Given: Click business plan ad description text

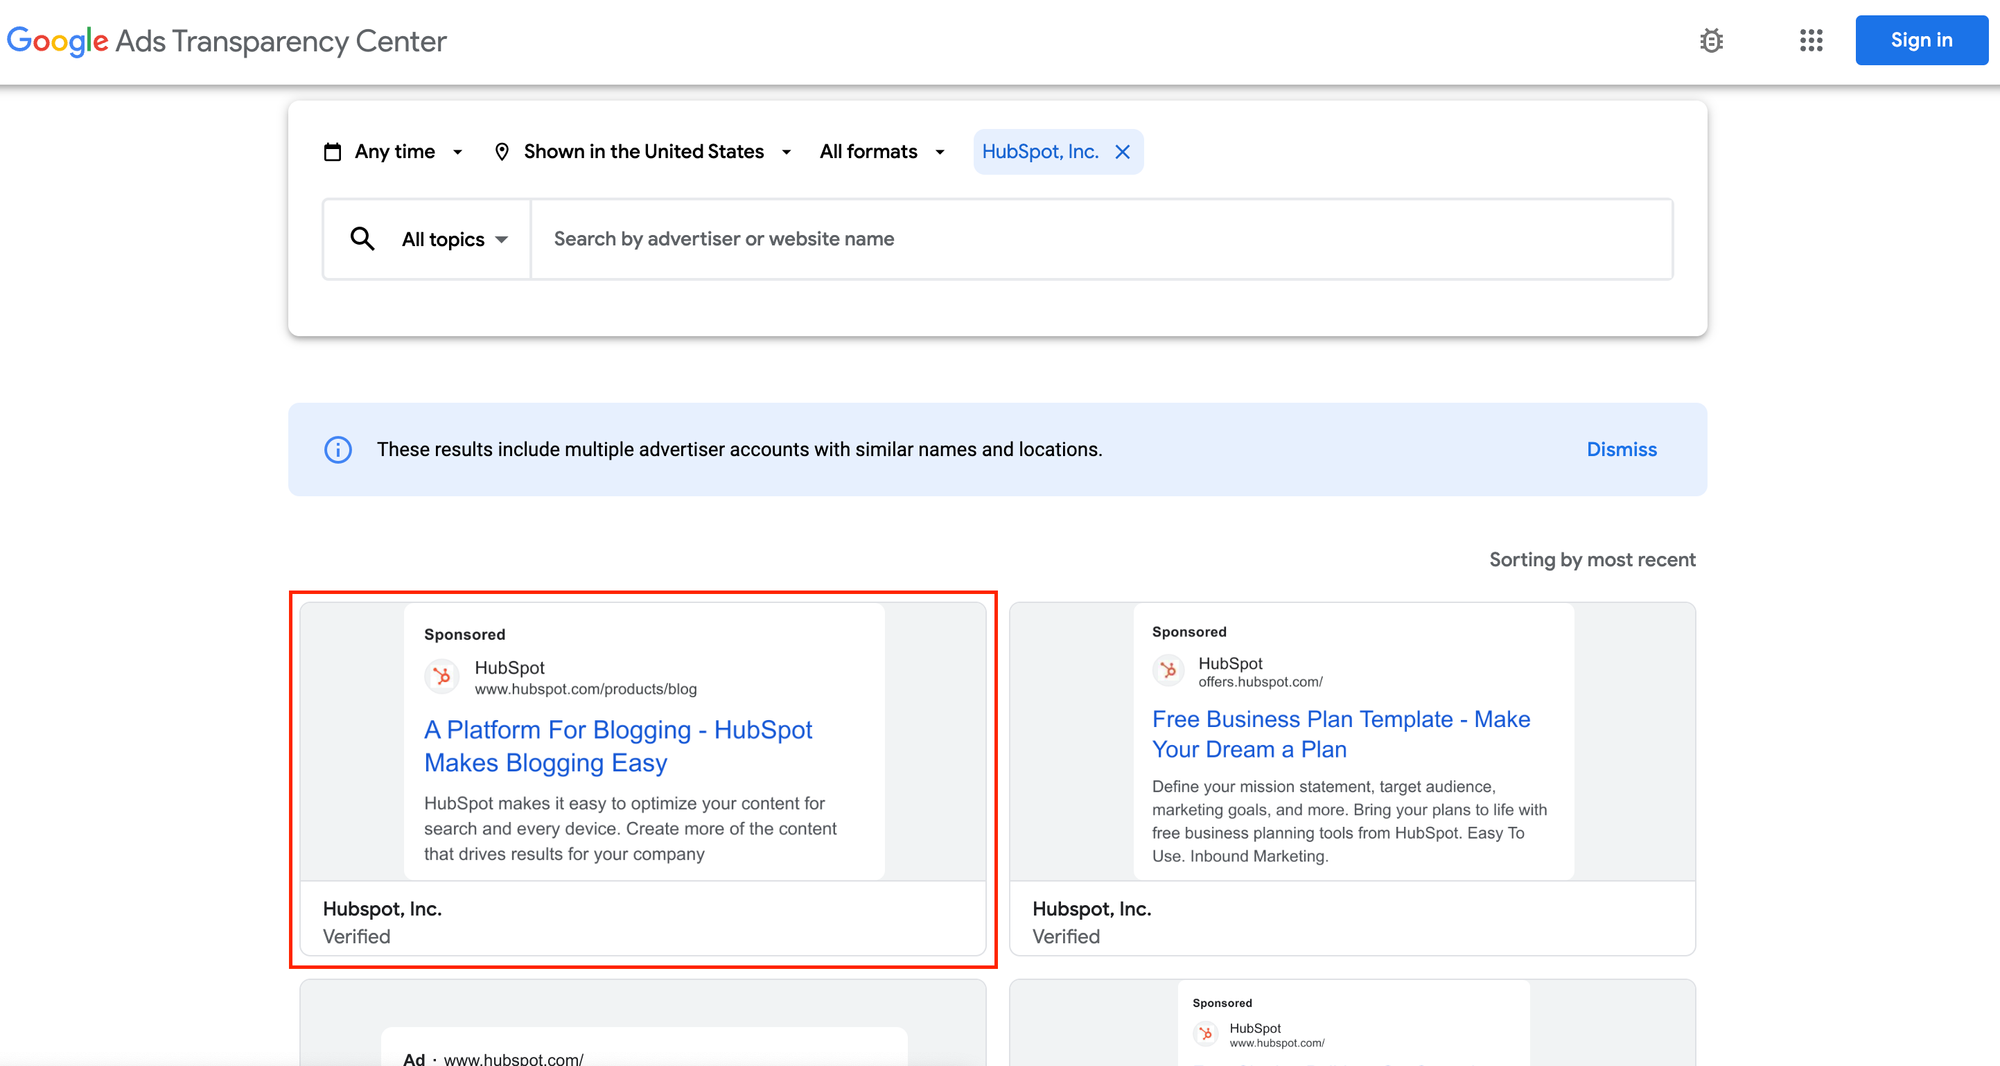Looking at the screenshot, I should click(x=1349, y=821).
